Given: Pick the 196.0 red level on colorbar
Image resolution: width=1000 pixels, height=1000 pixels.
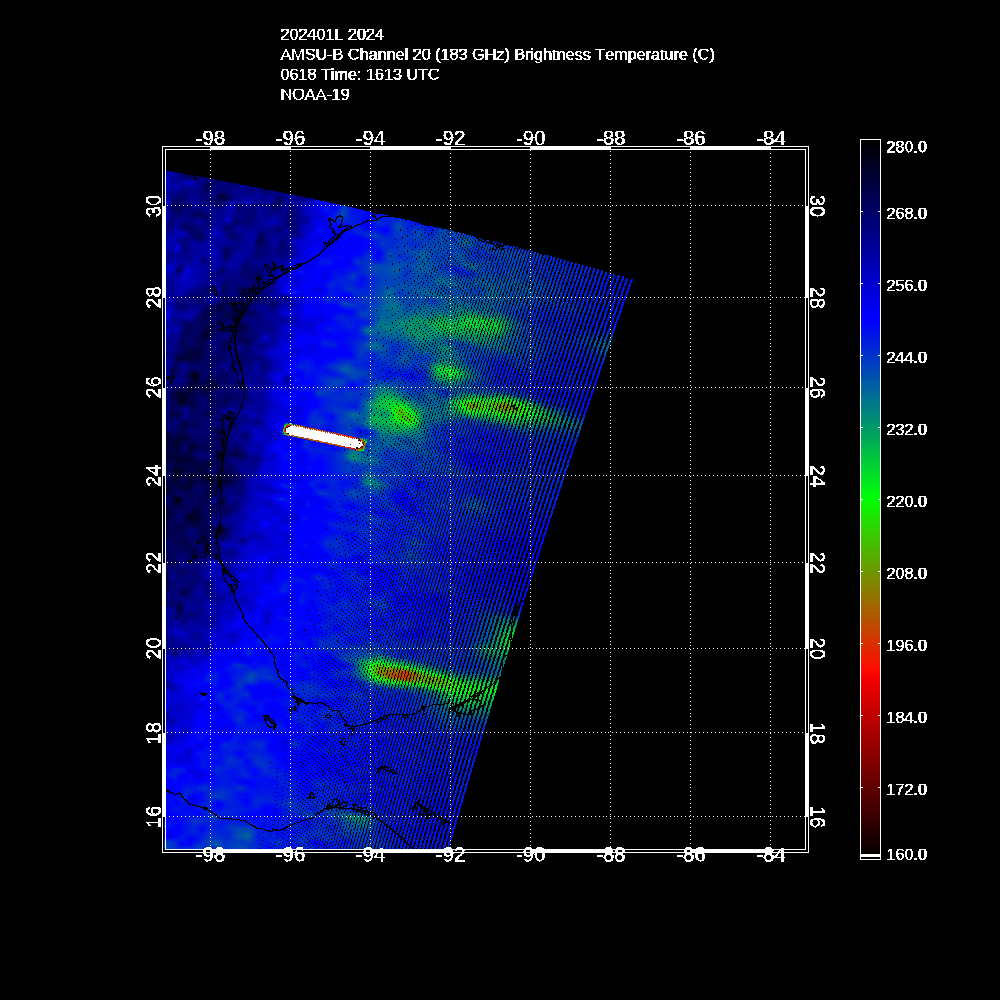Looking at the screenshot, I should [x=906, y=645].
